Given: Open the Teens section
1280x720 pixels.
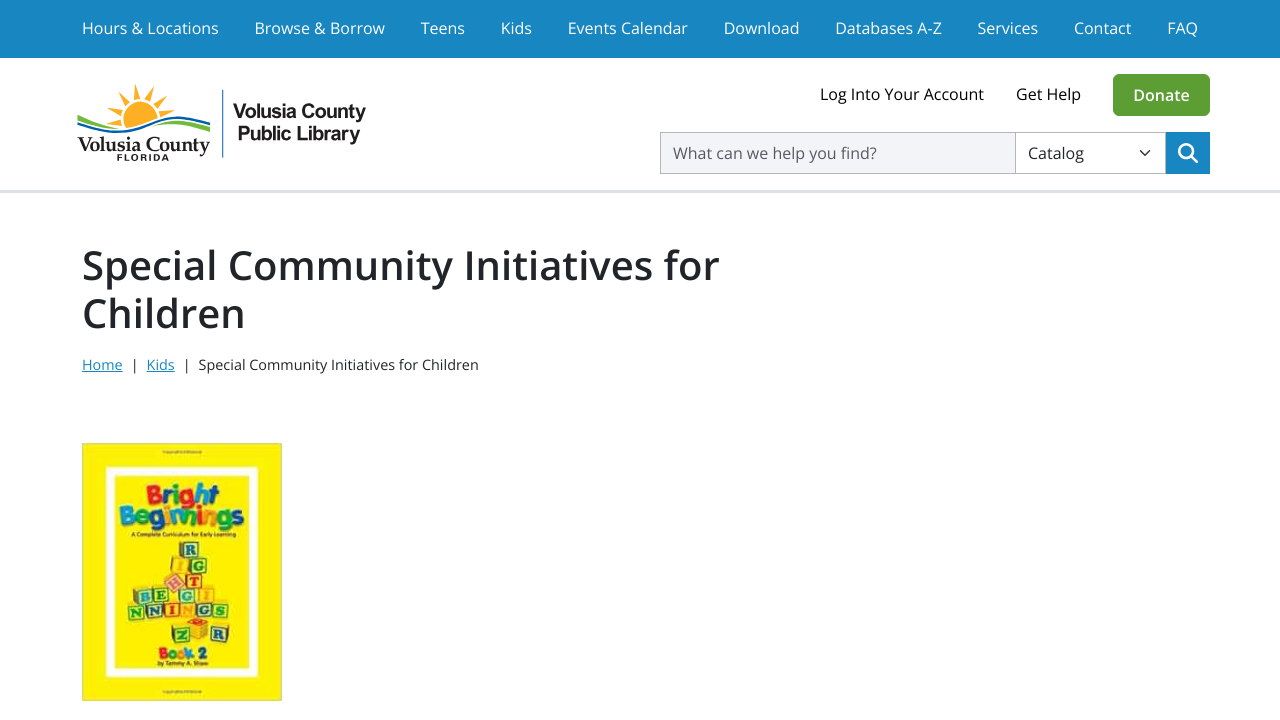Looking at the screenshot, I should click(442, 27).
